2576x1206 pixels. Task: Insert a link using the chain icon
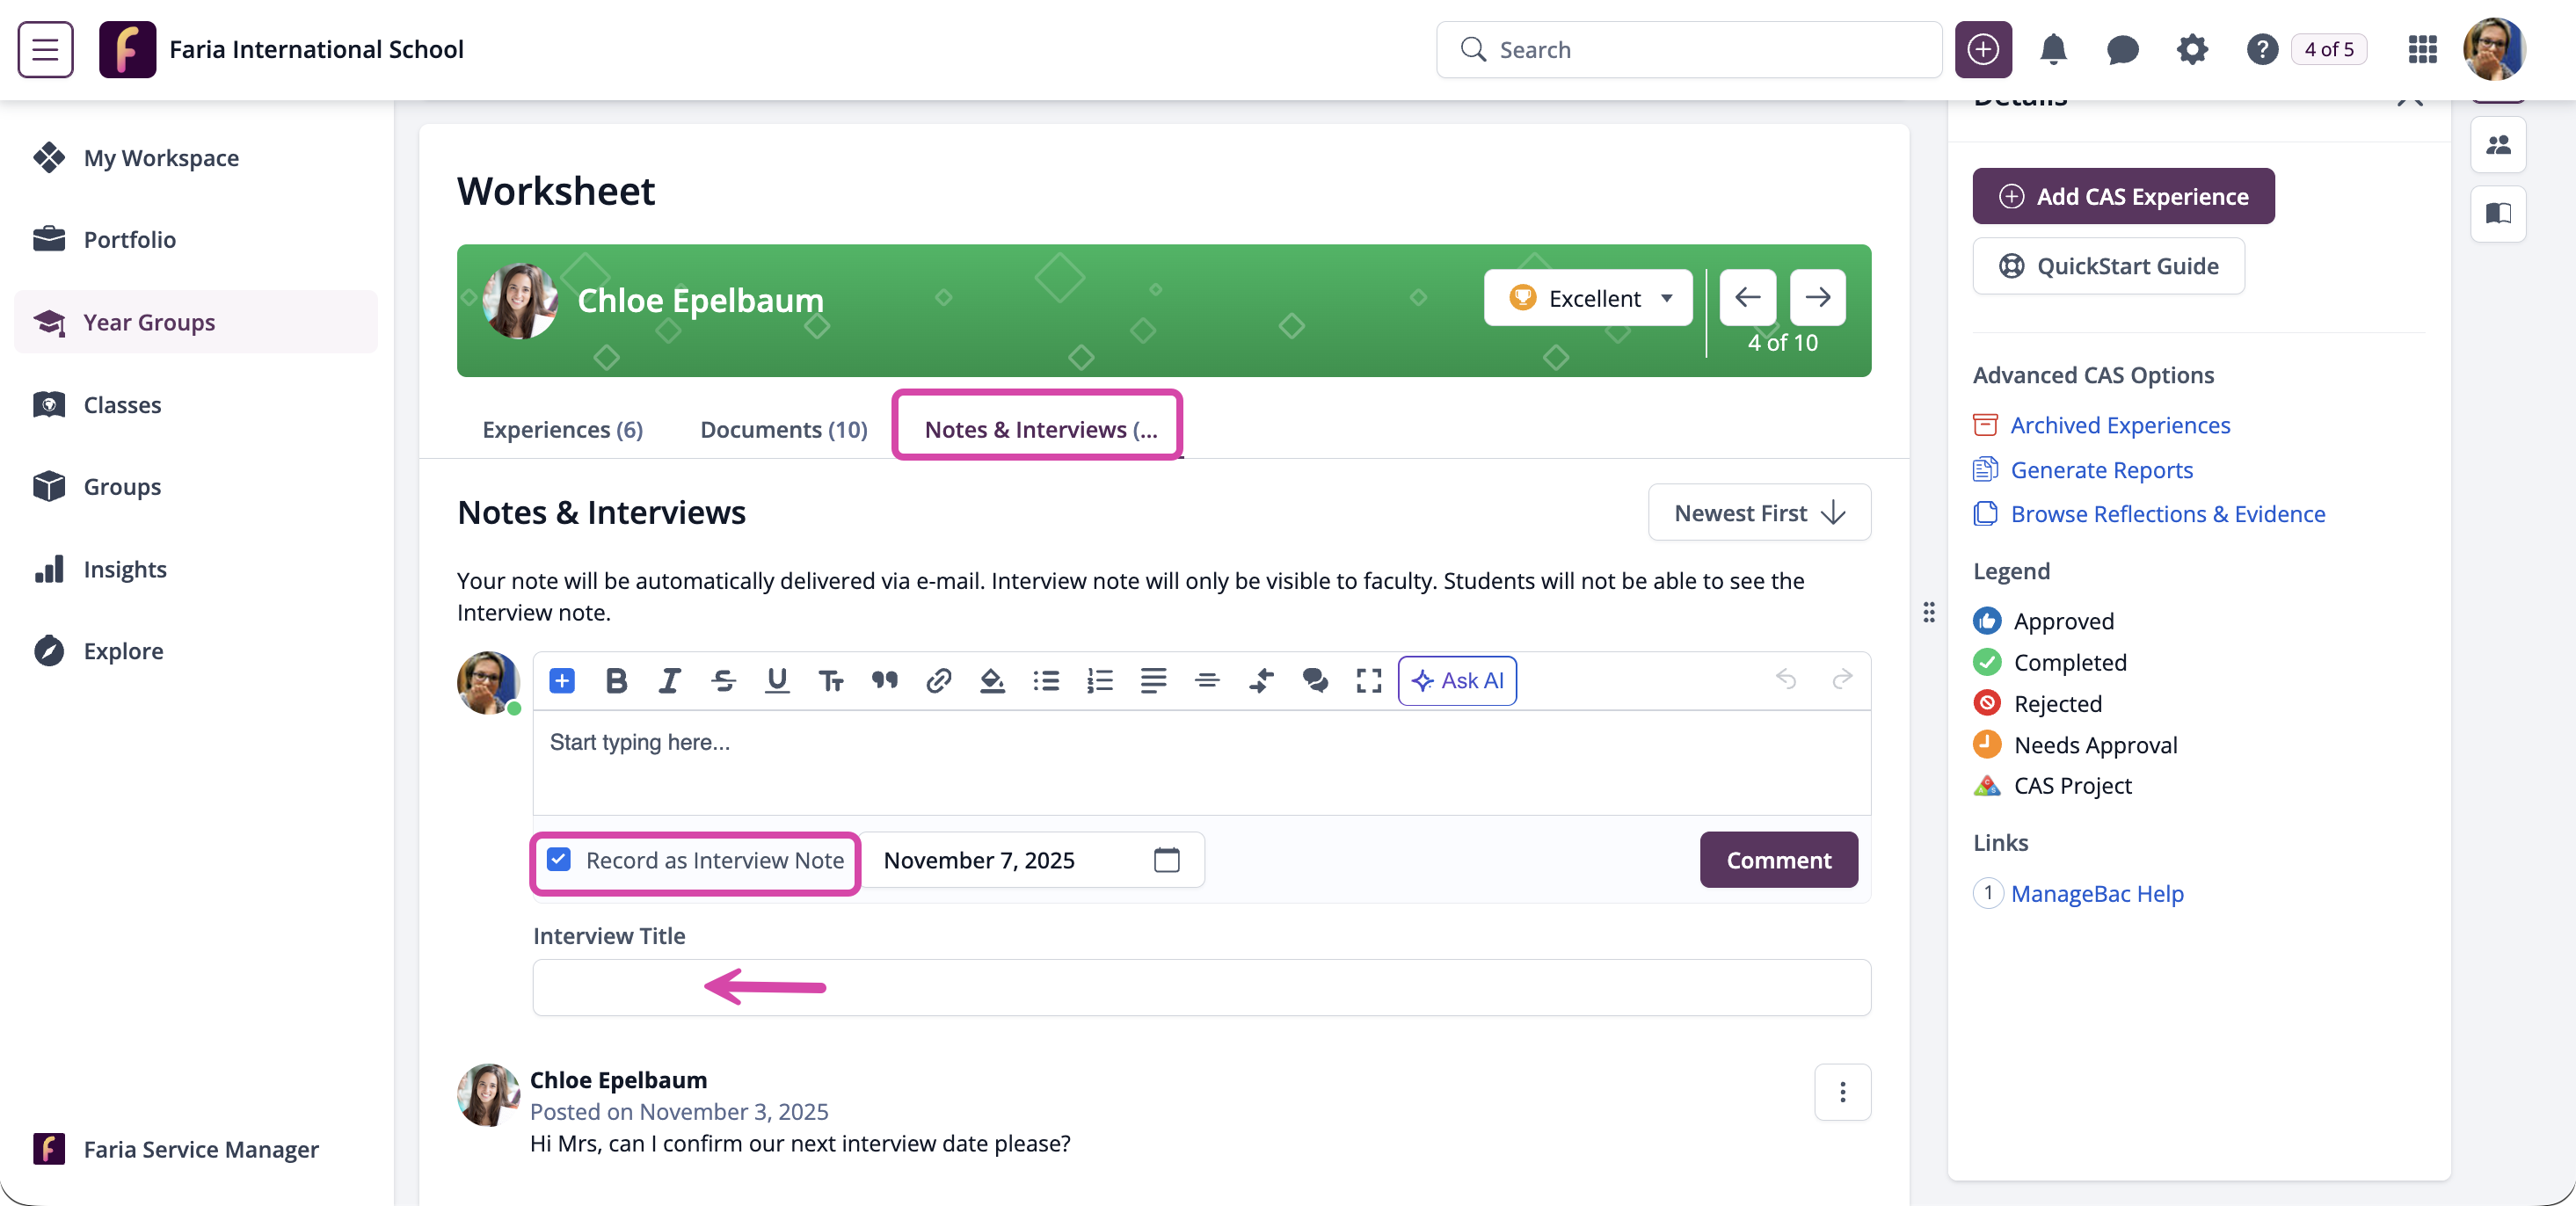[x=938, y=681]
